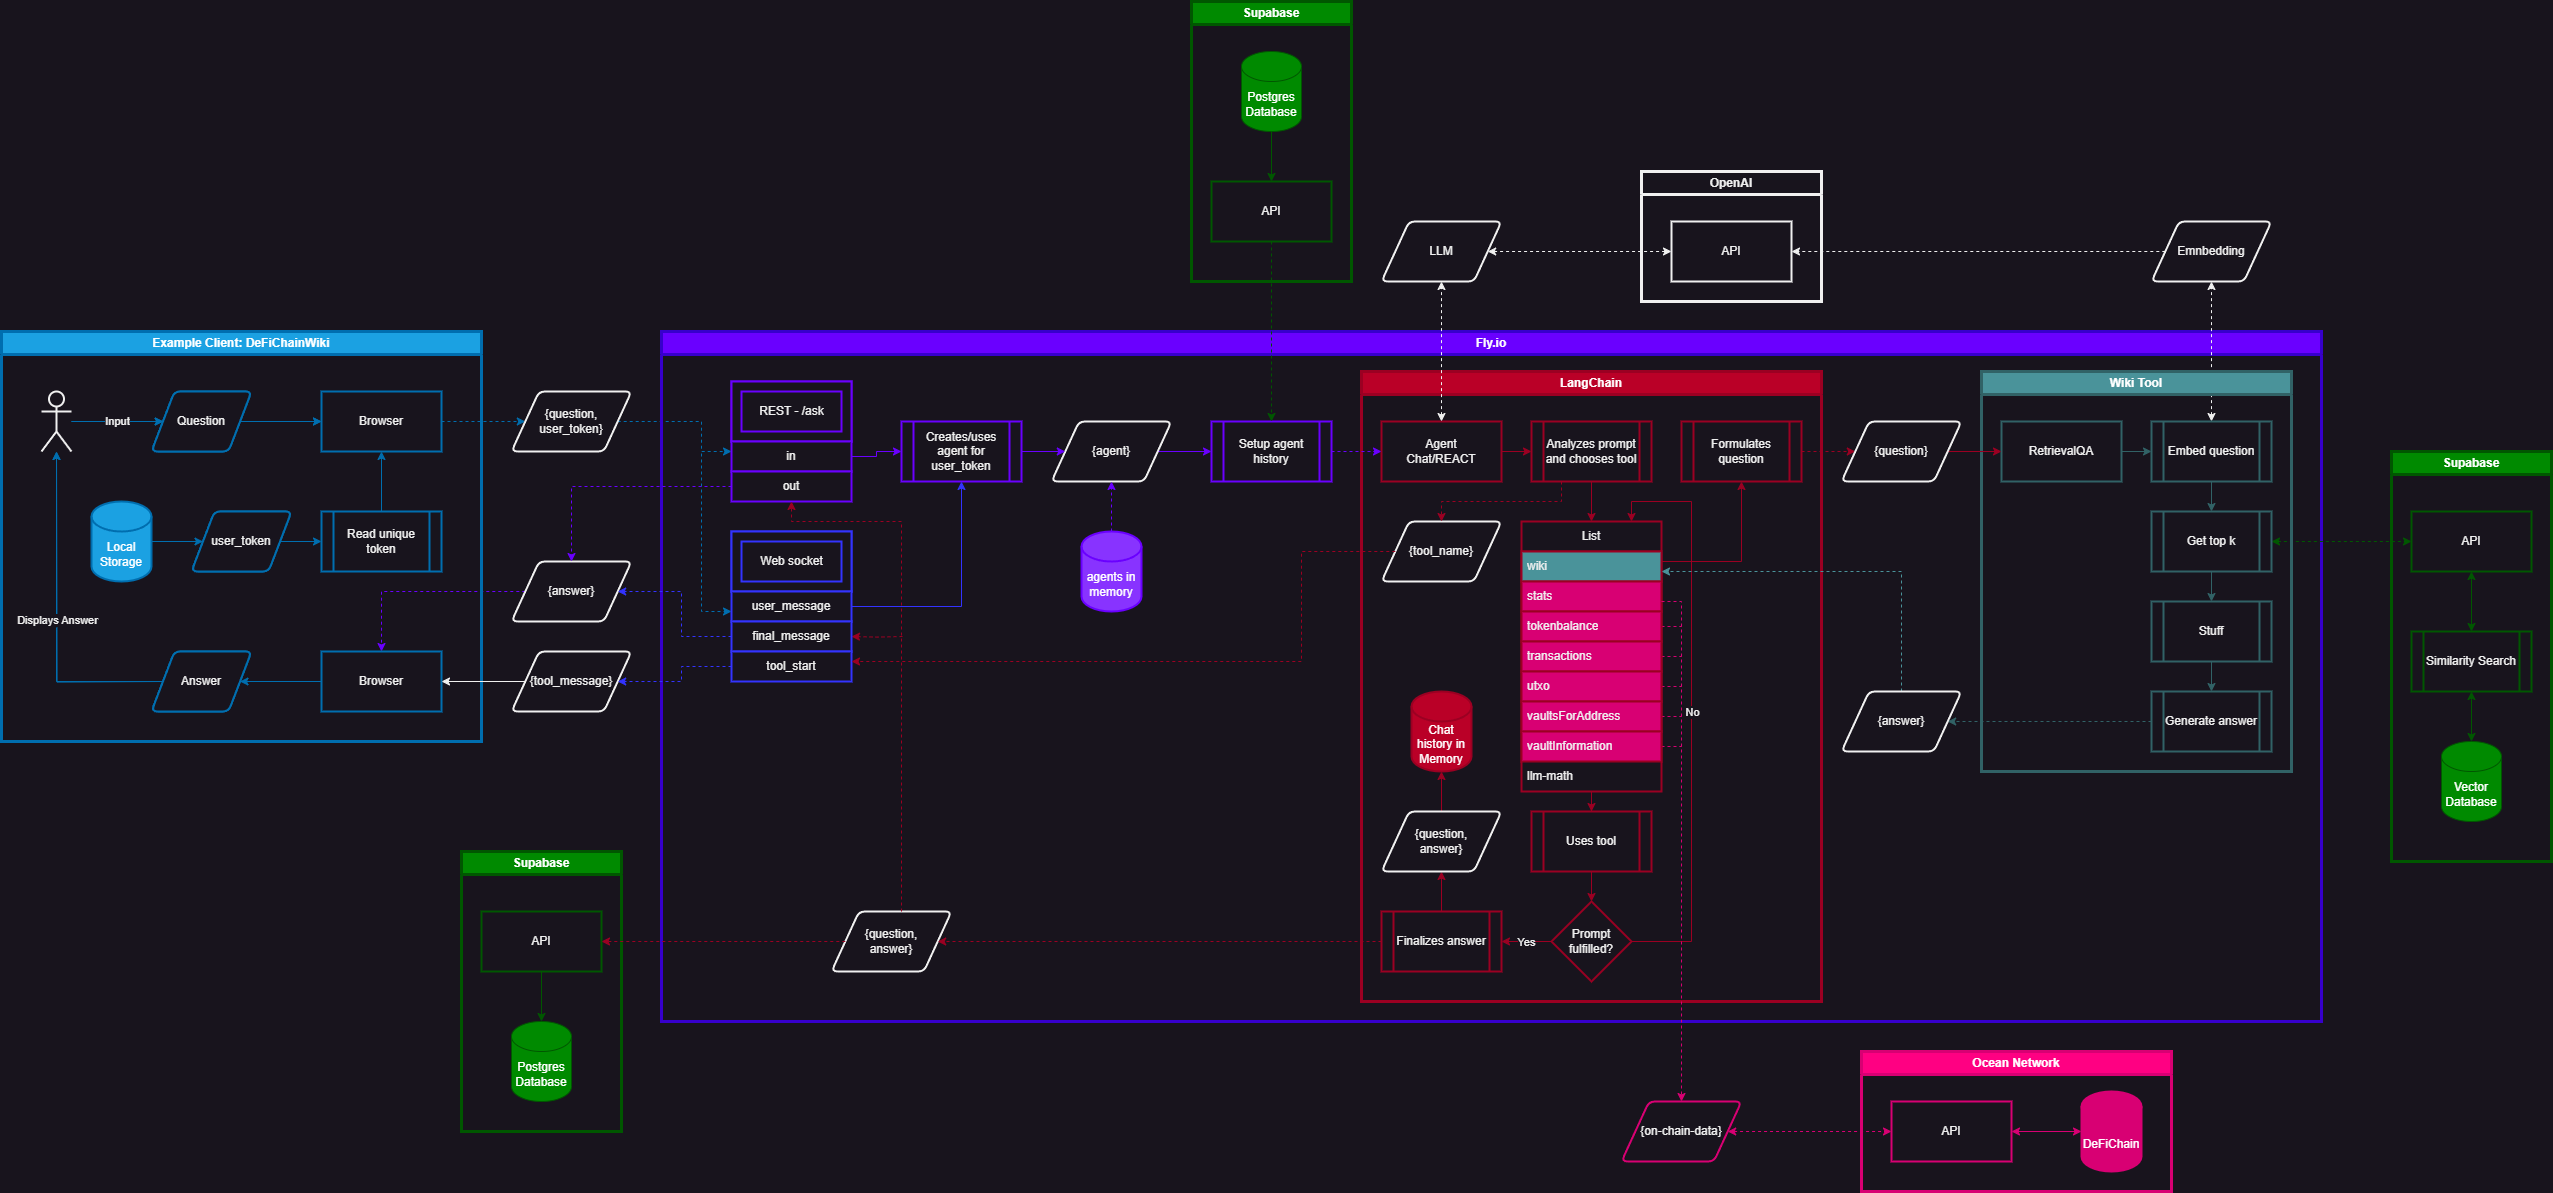Click the Vector Database cylinder
This screenshot has height=1193, width=2553.
pos(2470,782)
